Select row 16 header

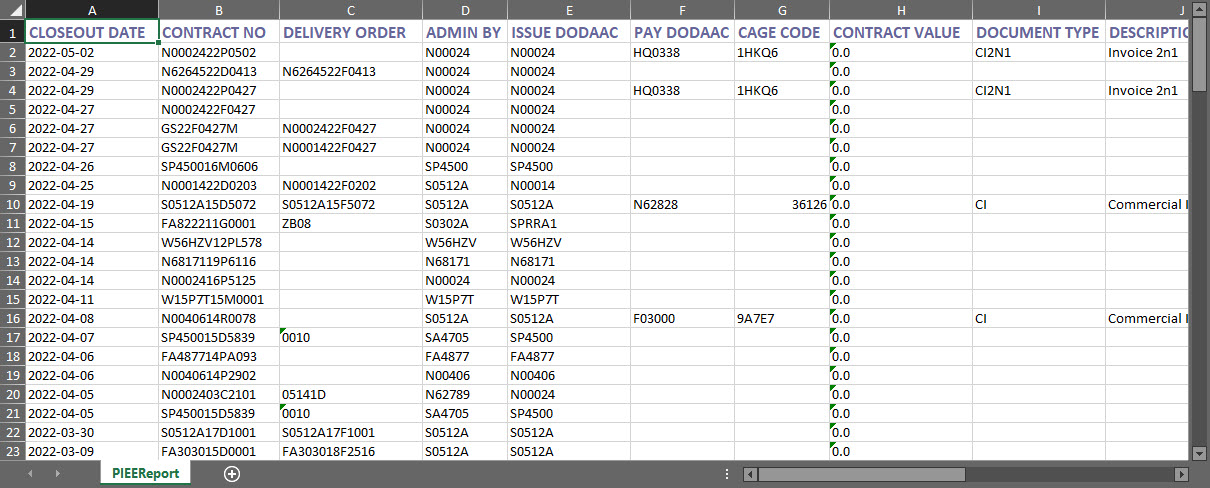click(12, 318)
